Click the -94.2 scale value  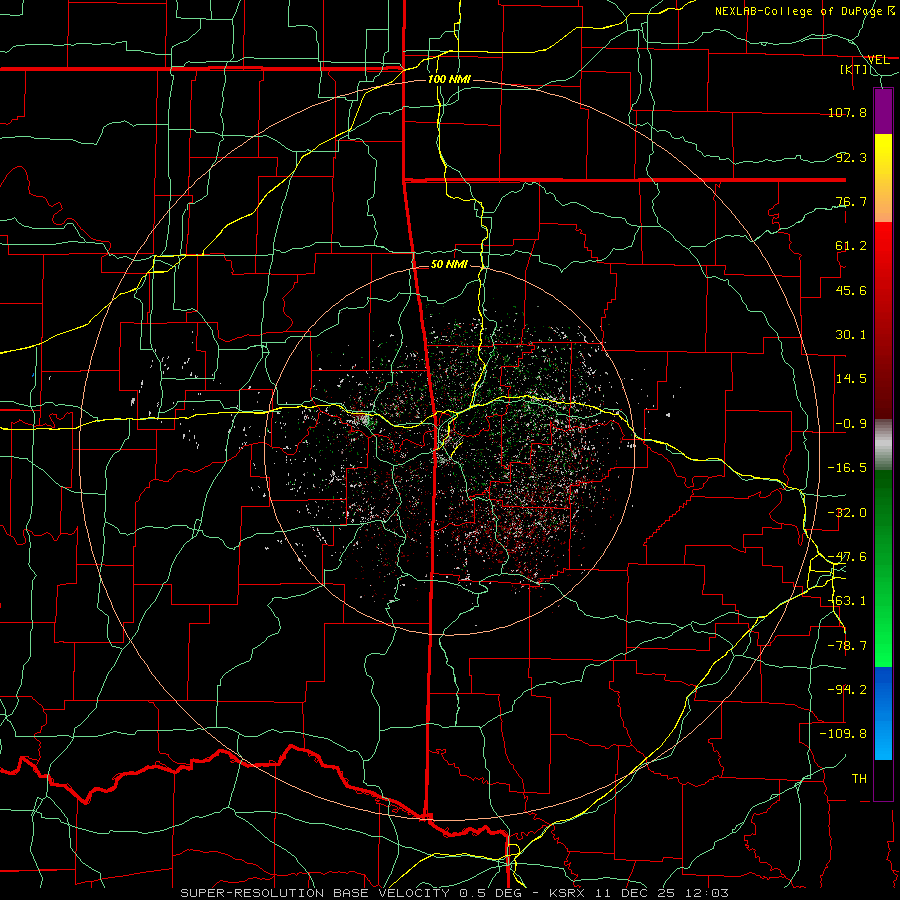tap(847, 689)
